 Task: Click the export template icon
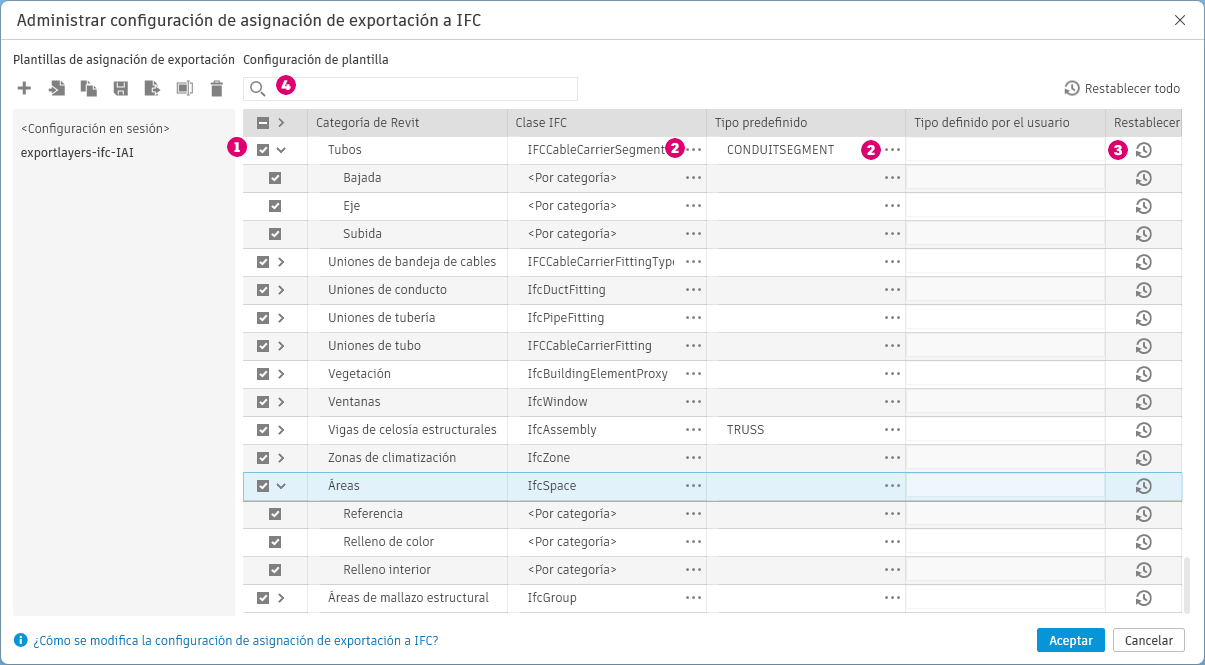tap(152, 89)
